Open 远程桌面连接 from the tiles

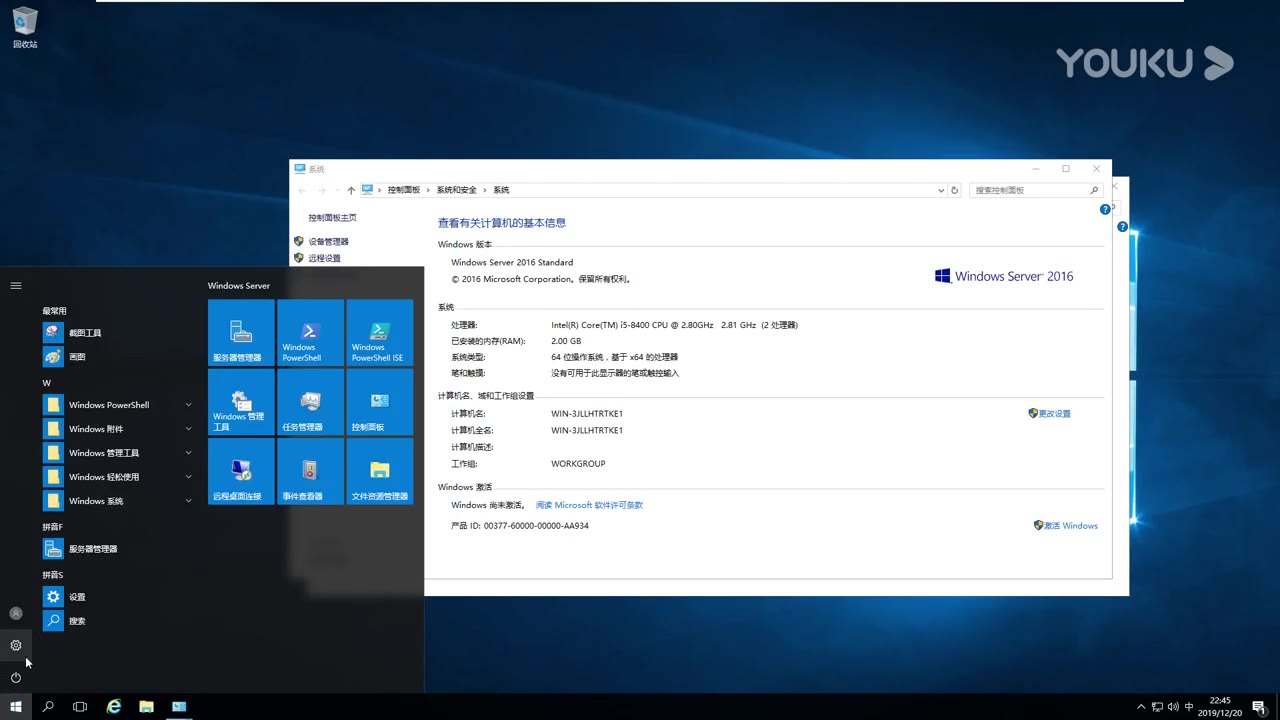coord(240,471)
